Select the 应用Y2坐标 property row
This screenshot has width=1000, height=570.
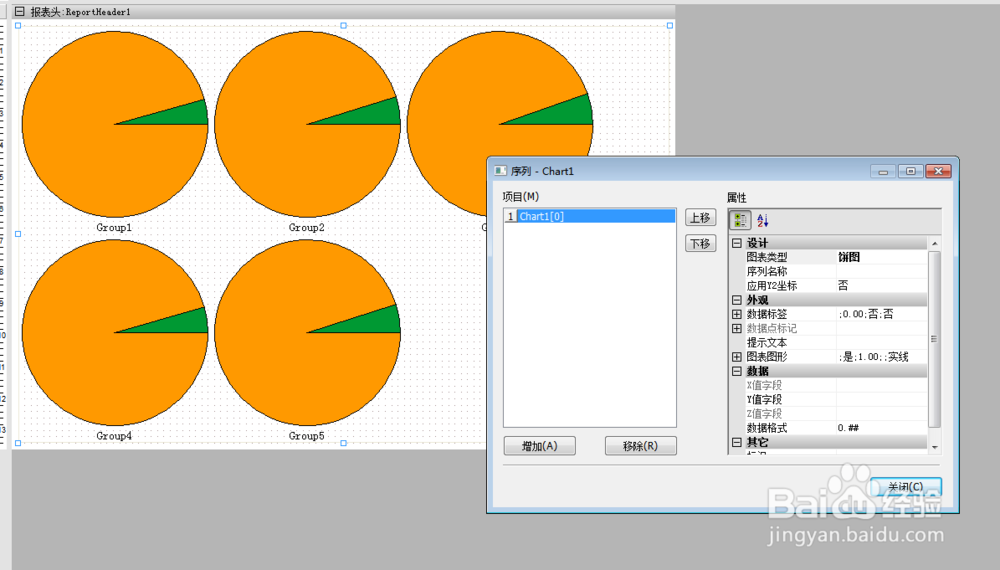[x=835, y=286]
